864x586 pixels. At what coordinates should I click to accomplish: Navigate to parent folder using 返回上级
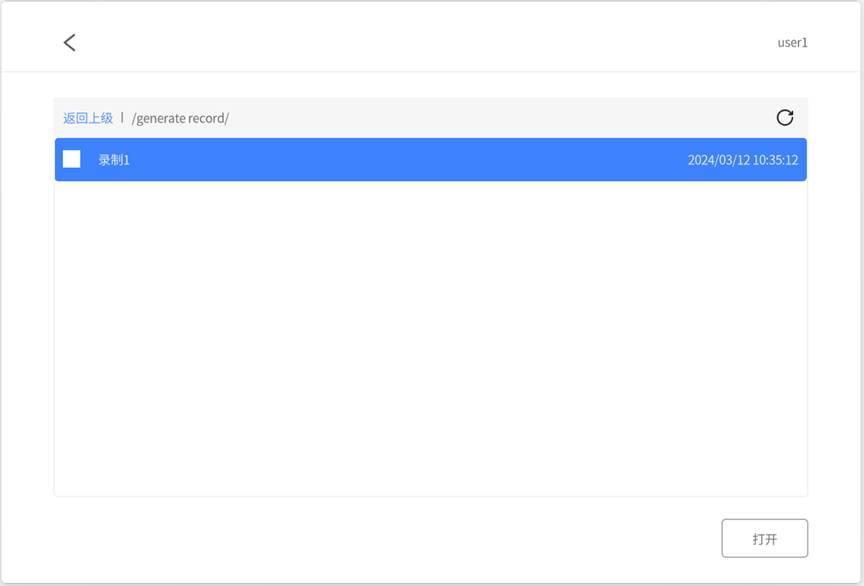88,118
